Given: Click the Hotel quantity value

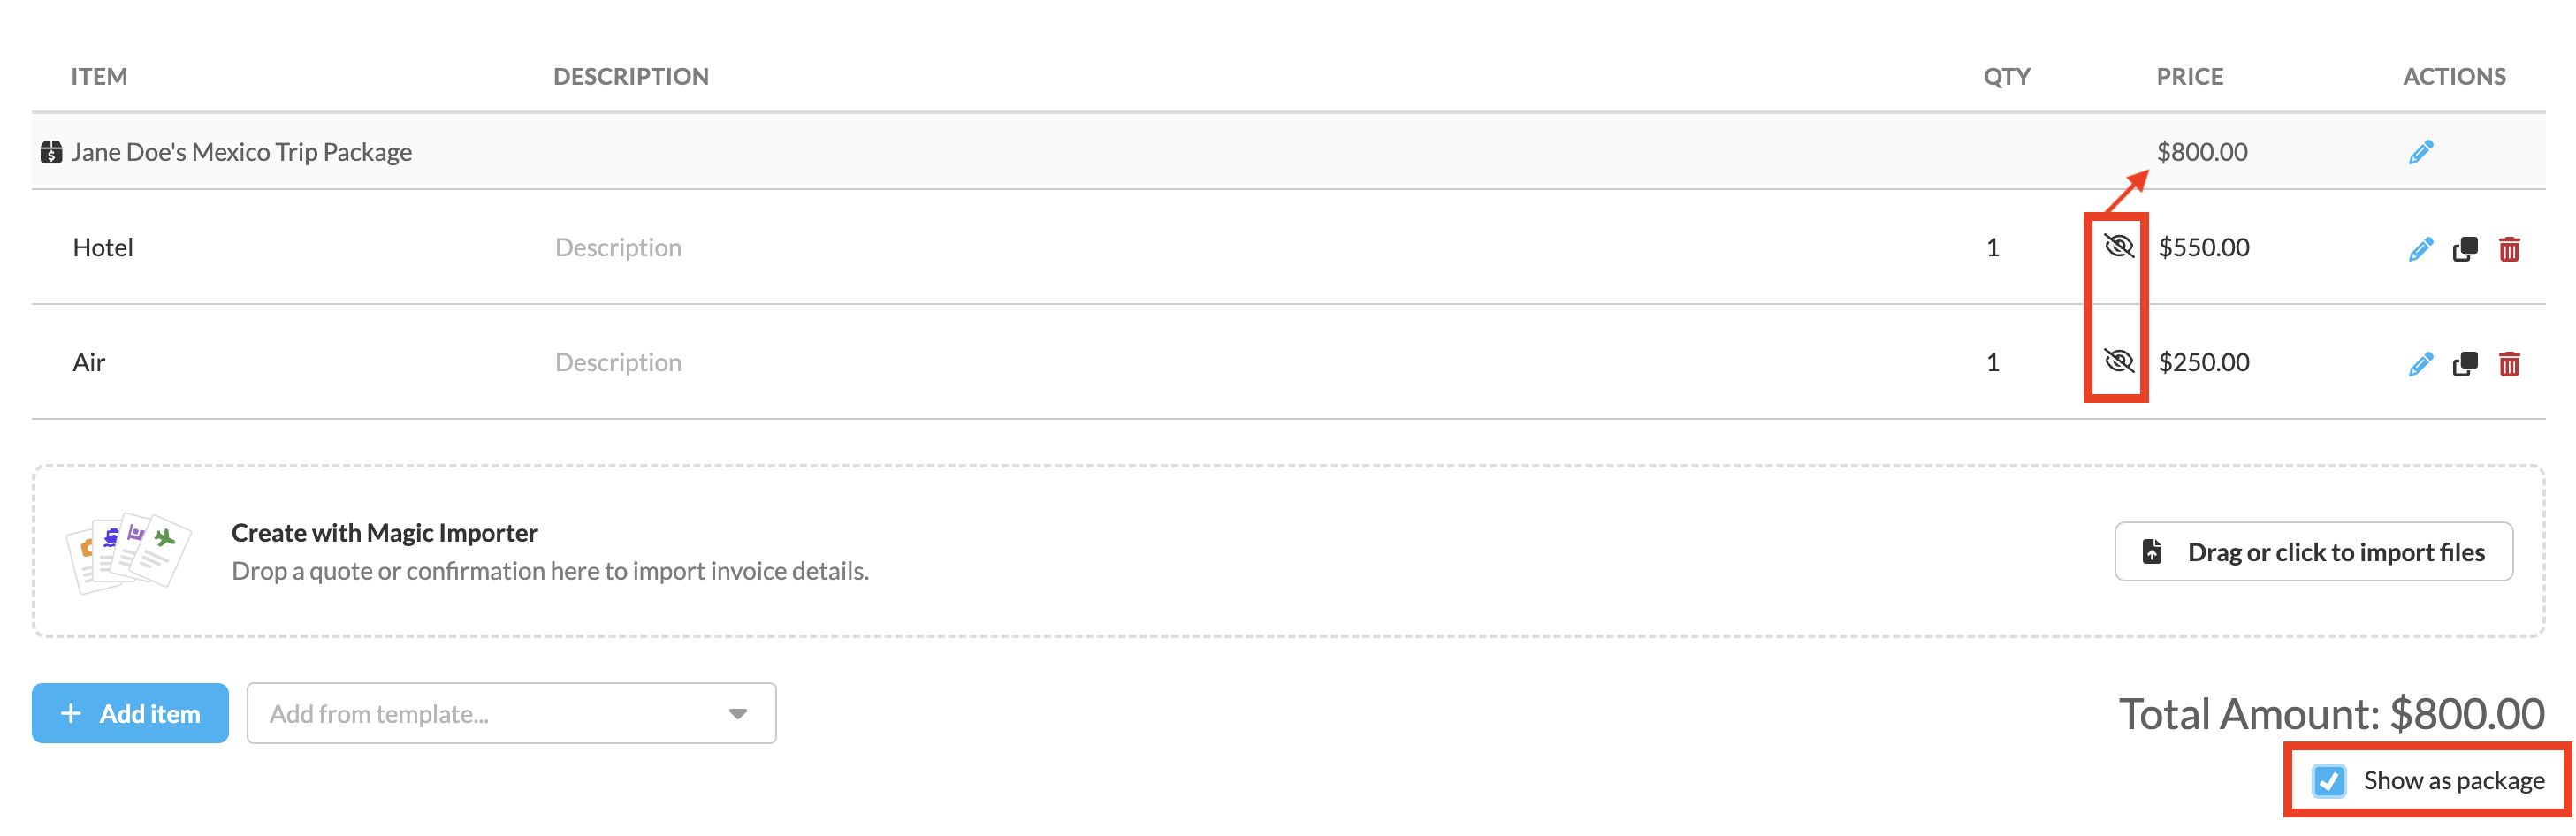Looking at the screenshot, I should click(x=1992, y=248).
